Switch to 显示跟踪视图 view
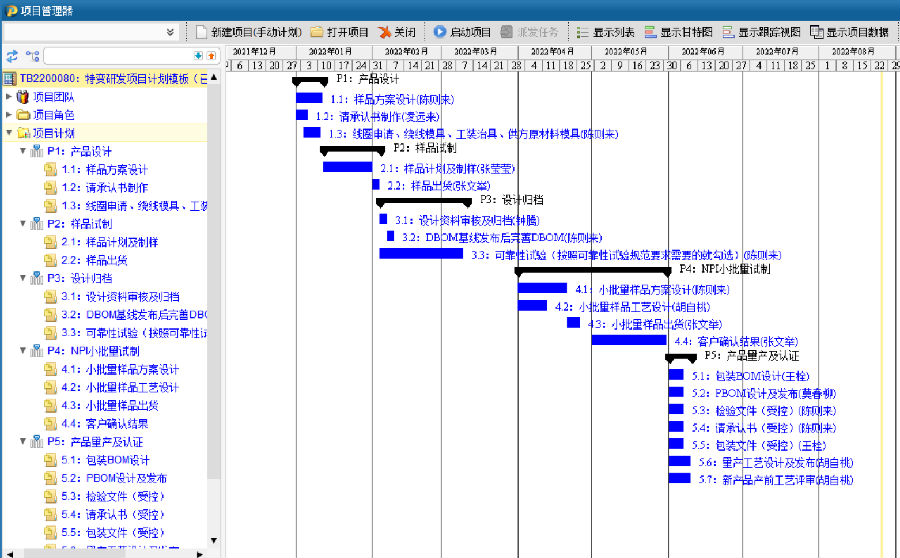This screenshot has height=558, width=900. point(761,32)
